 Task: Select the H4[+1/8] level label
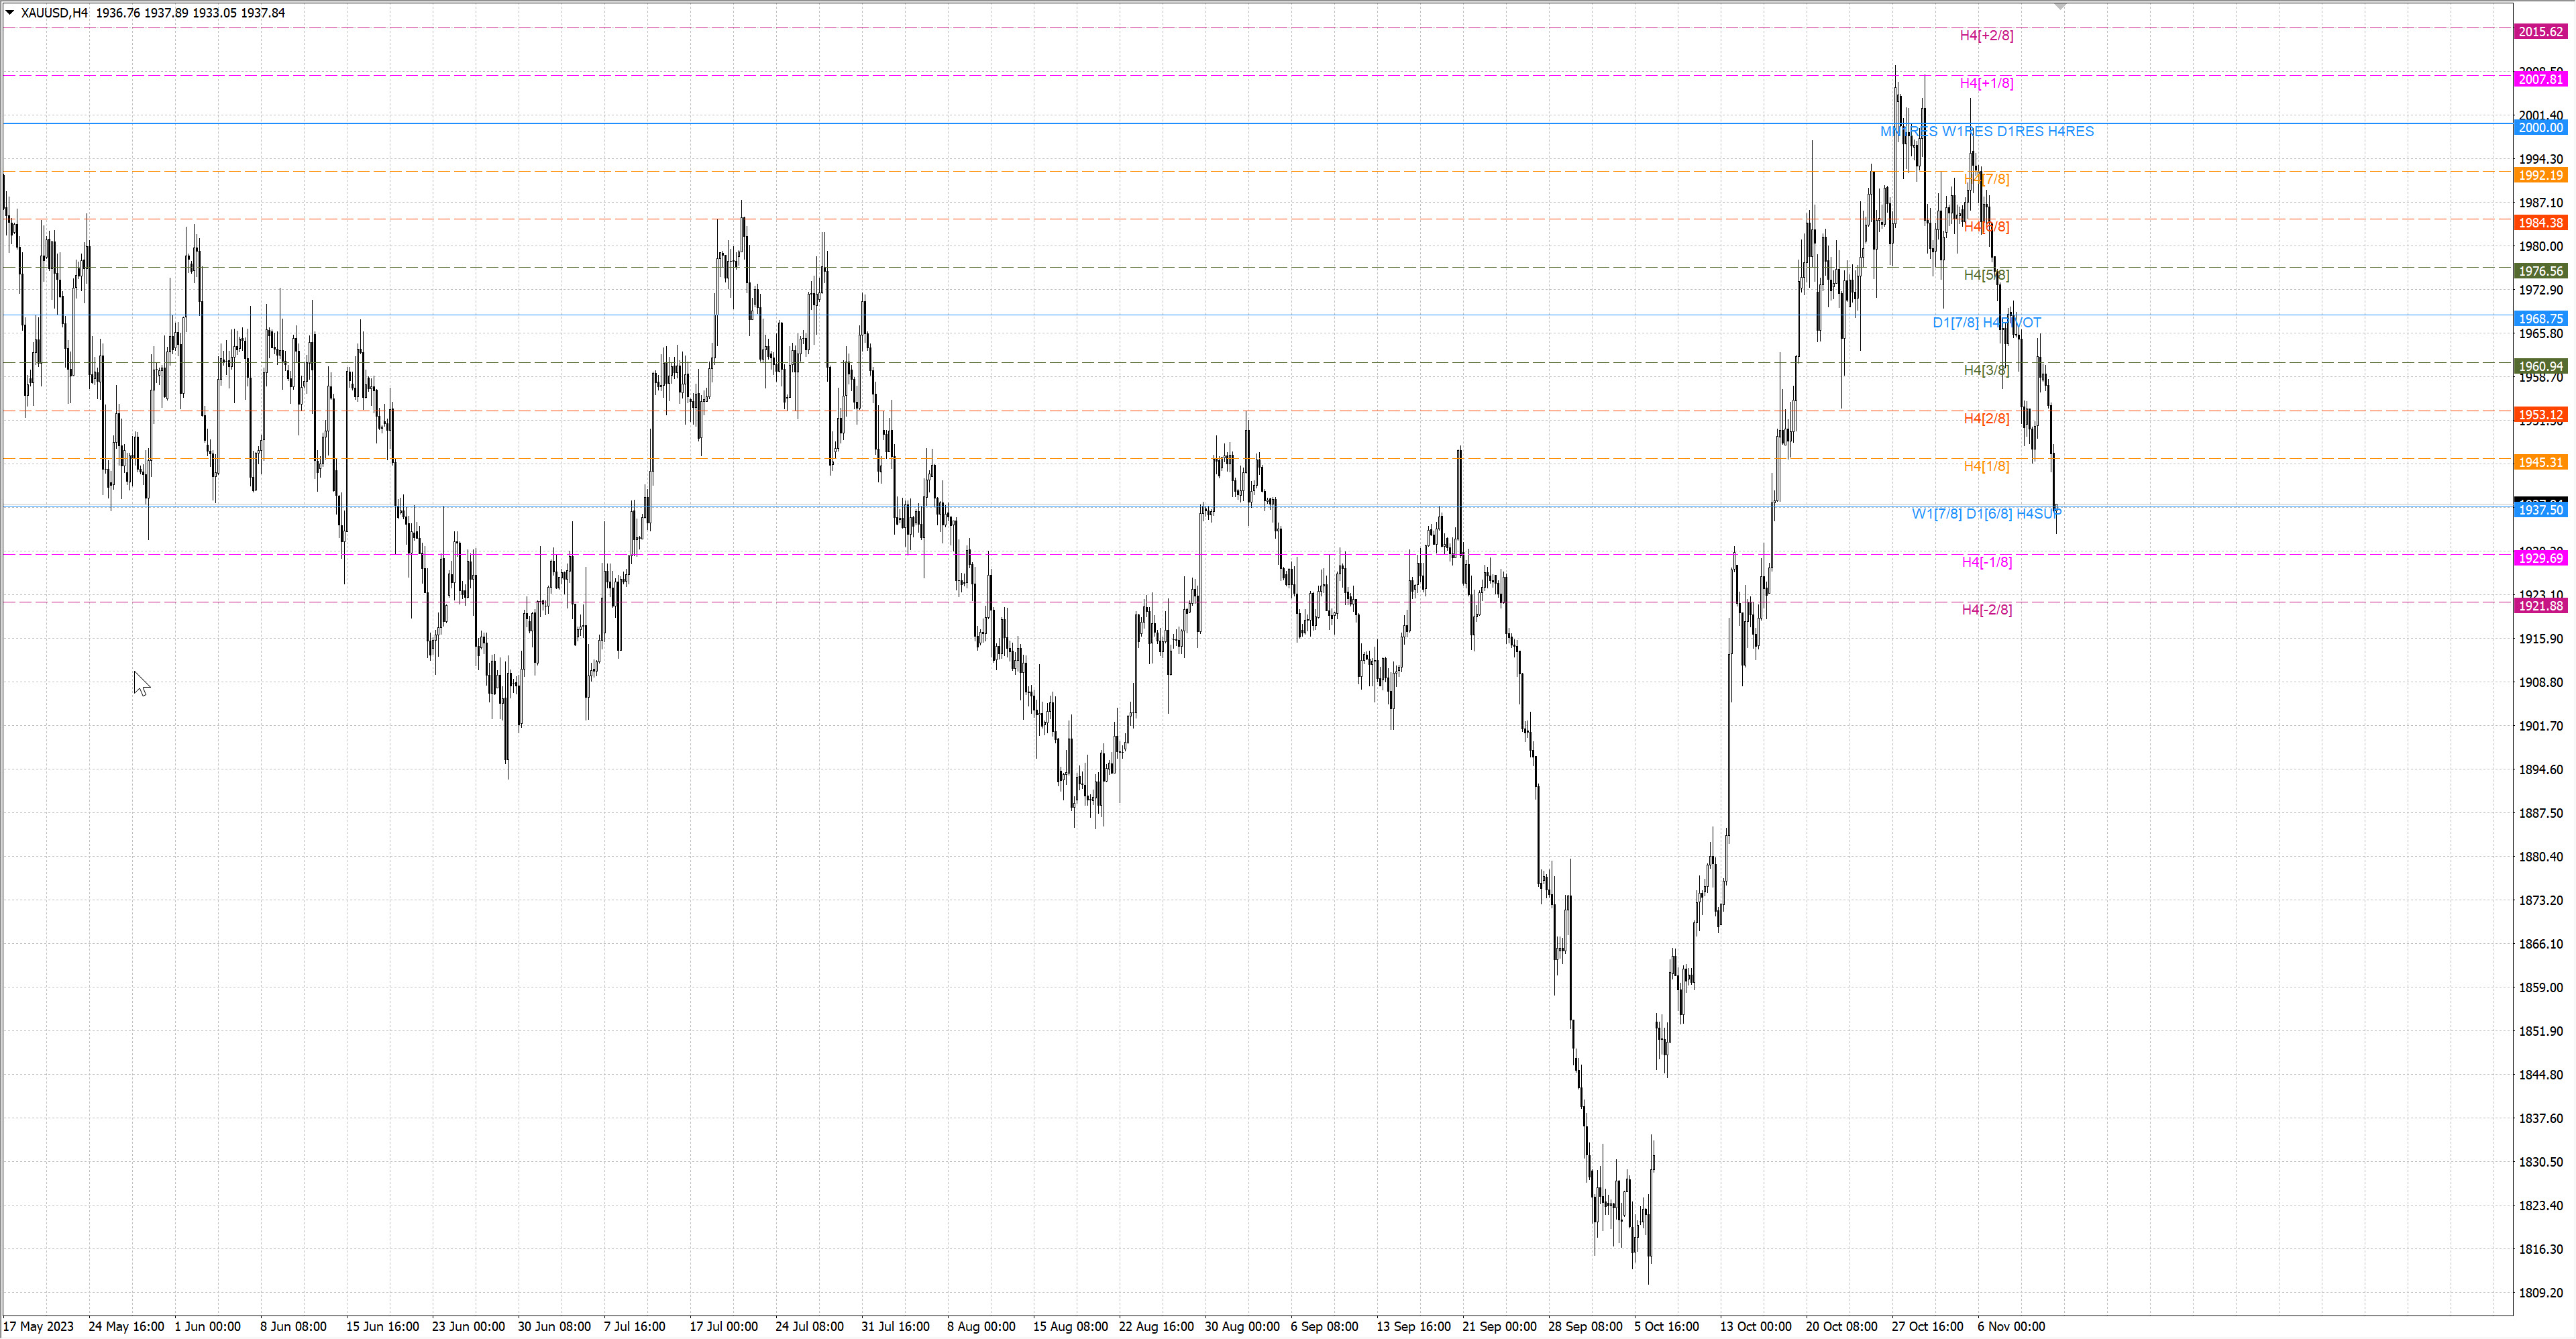tap(1986, 83)
